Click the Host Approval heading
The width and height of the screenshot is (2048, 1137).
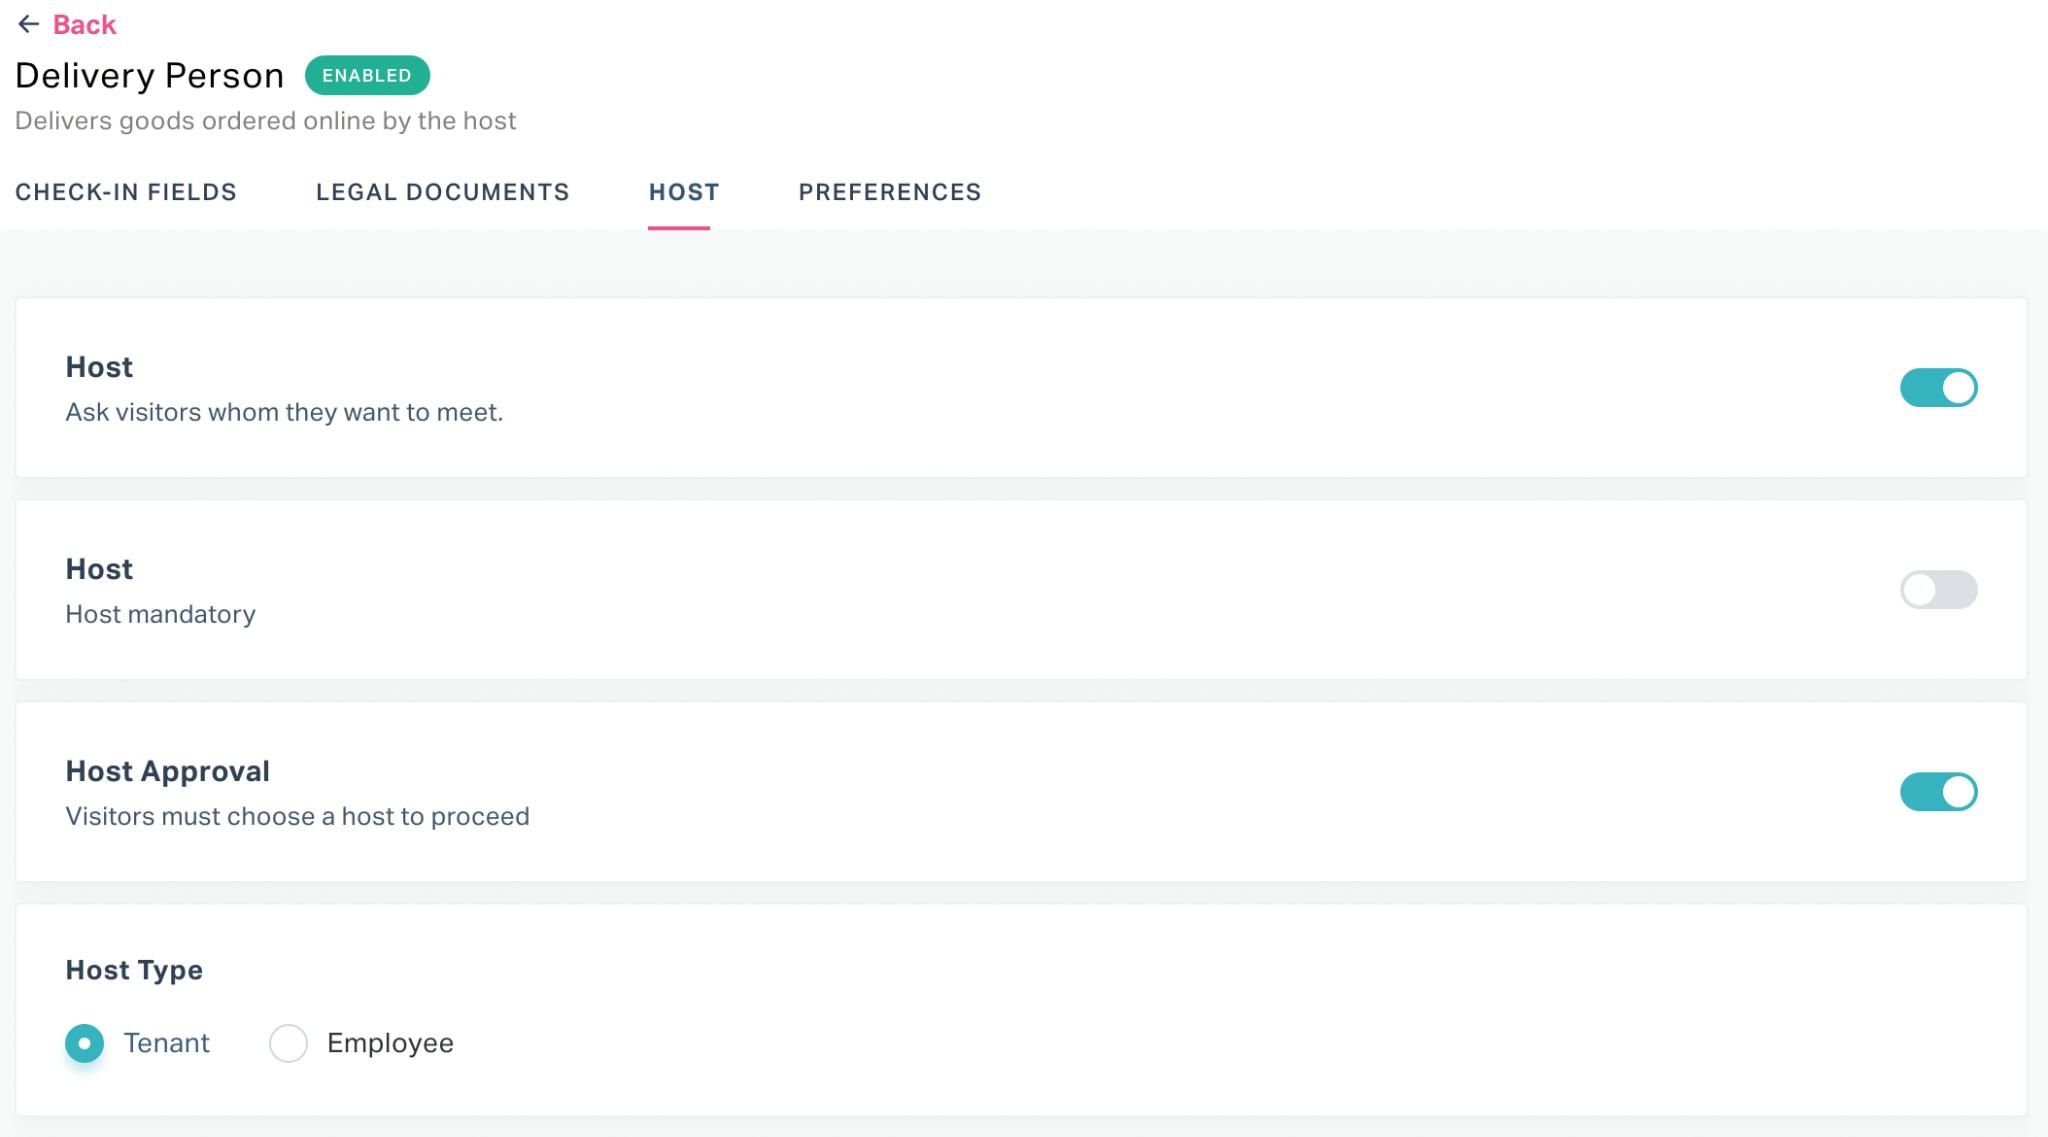[x=168, y=771]
